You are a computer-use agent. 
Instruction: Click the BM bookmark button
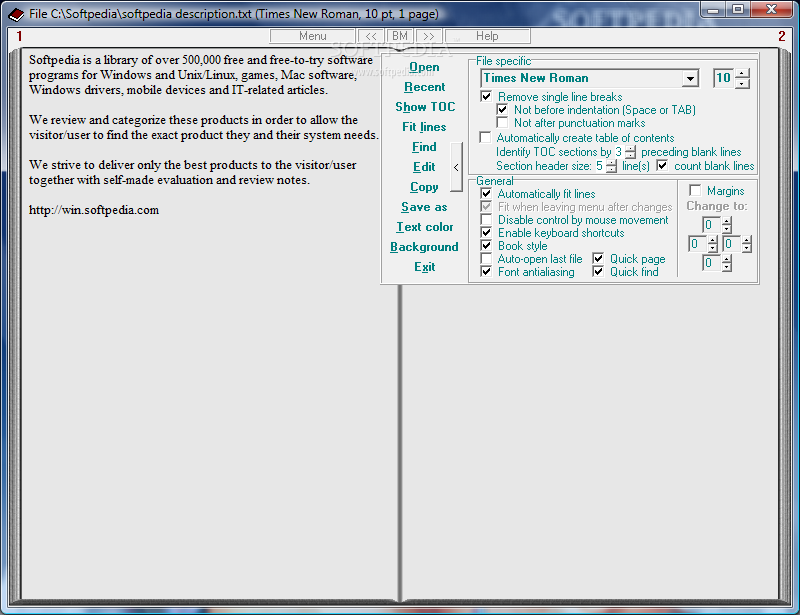coord(400,36)
